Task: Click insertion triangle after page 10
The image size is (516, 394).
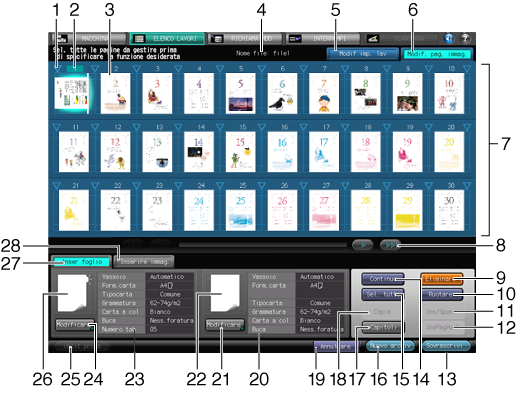Action: point(467,69)
